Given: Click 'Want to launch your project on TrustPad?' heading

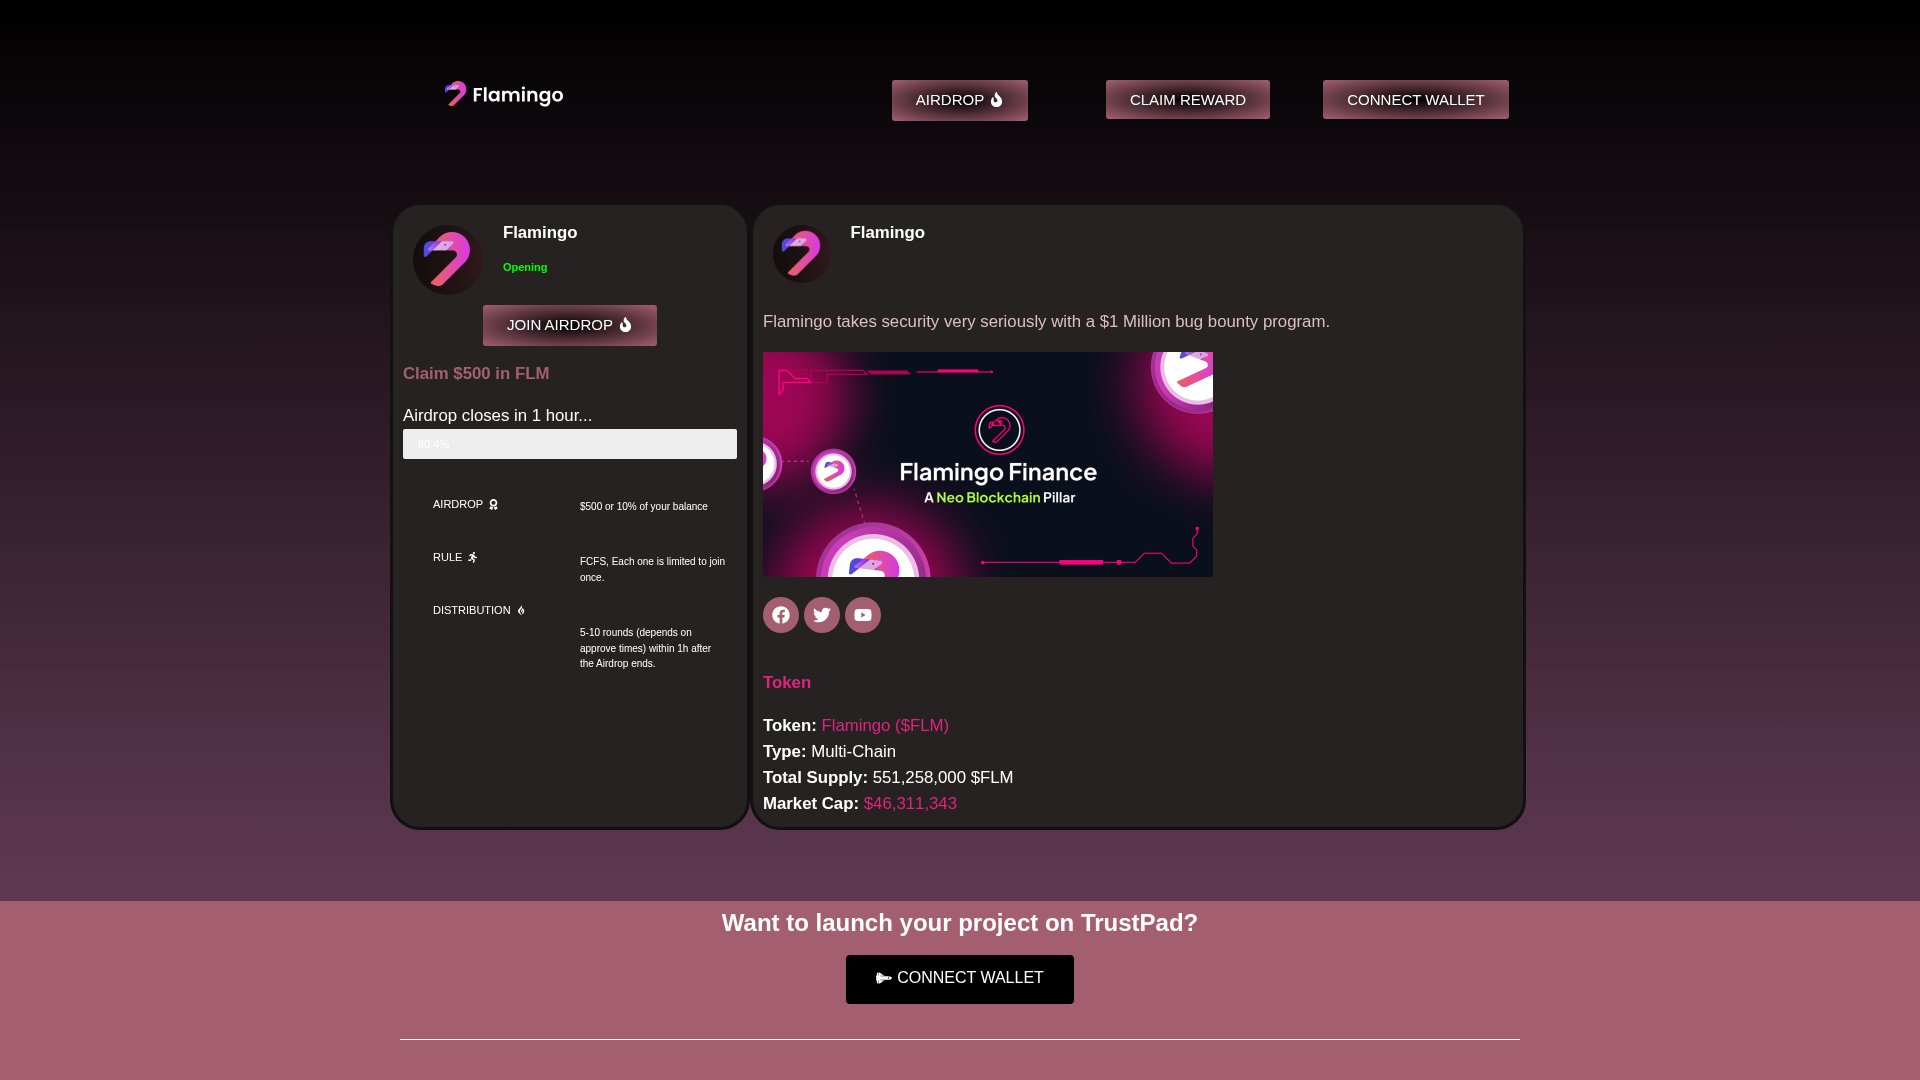Looking at the screenshot, I should pyautogui.click(x=960, y=923).
